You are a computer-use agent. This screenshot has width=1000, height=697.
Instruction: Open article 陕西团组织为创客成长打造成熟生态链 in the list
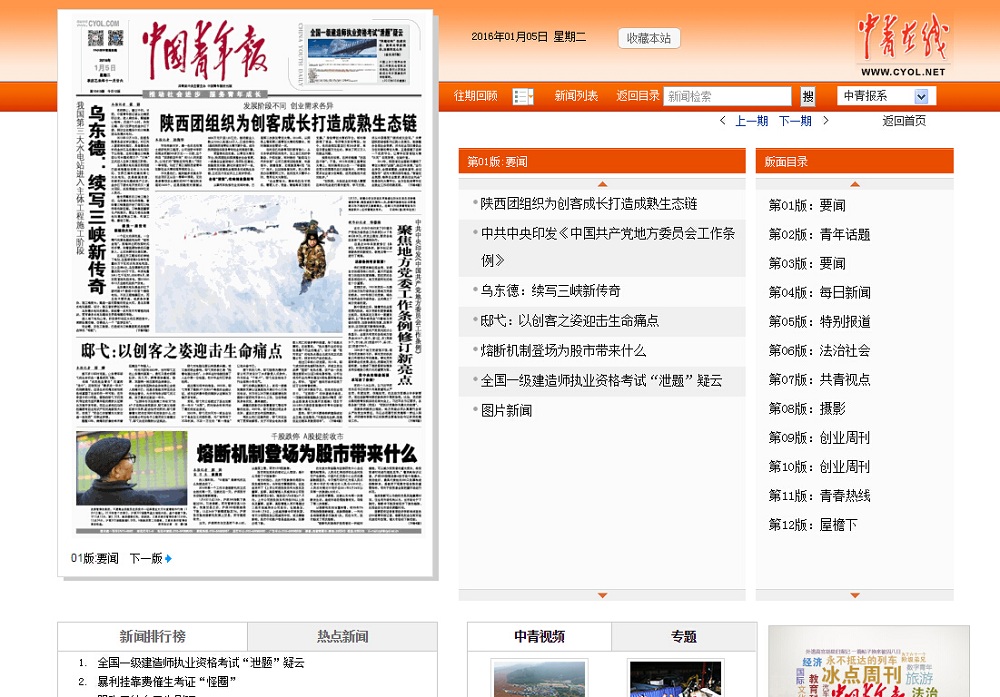click(x=589, y=204)
